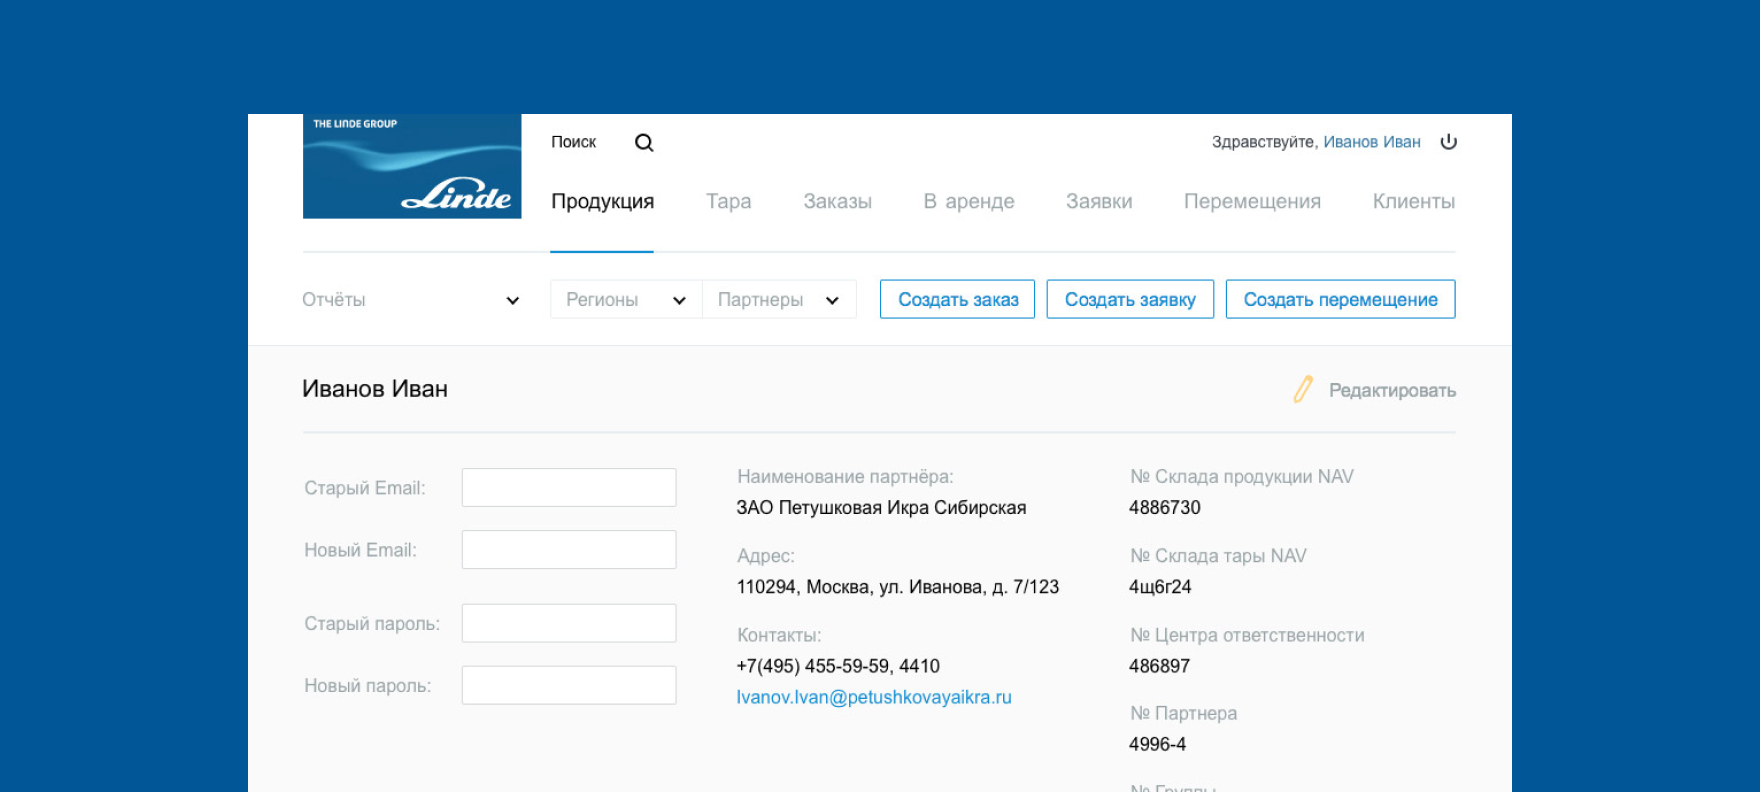Click the search magnifier icon
This screenshot has width=1760, height=792.
[x=644, y=143]
